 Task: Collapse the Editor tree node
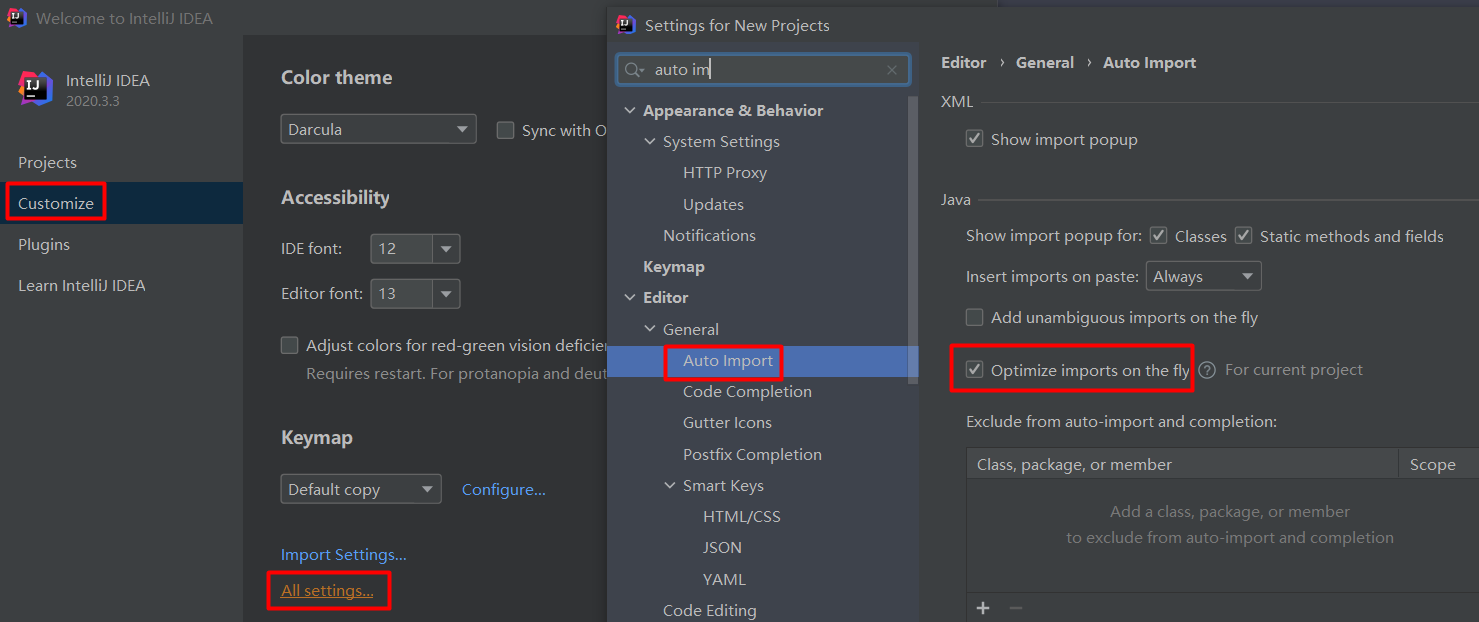629,298
